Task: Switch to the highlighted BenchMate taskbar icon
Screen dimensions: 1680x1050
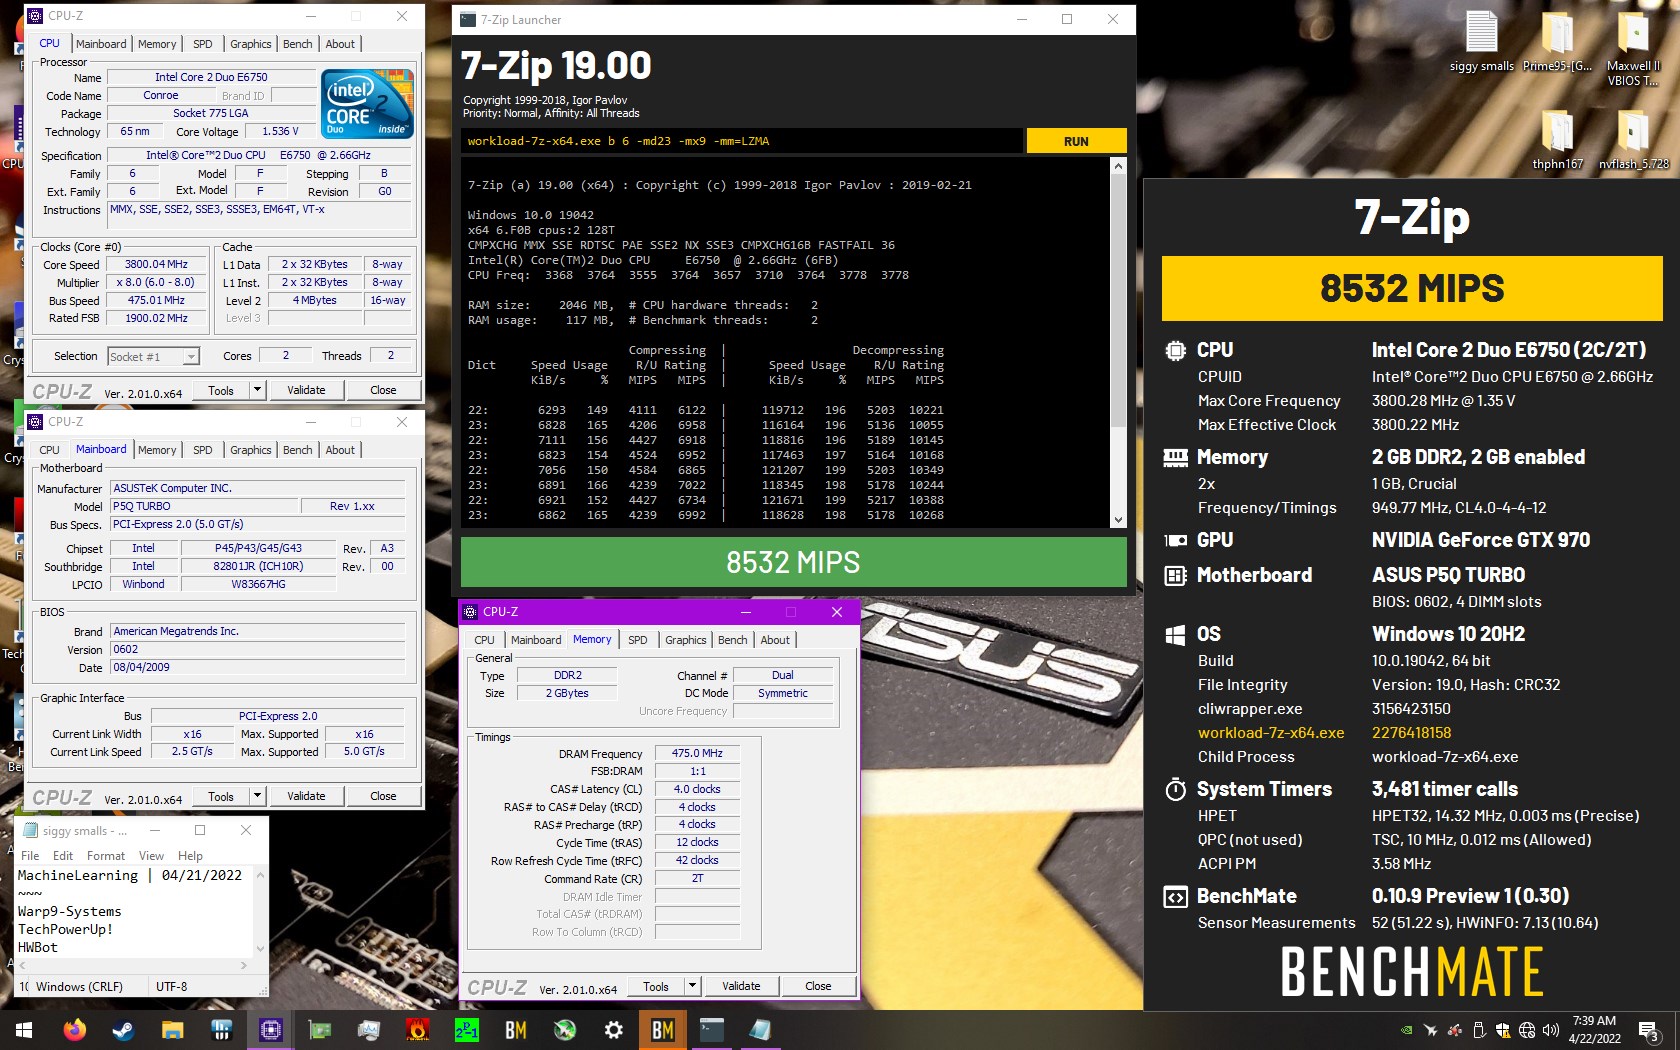Action: coord(663,1030)
